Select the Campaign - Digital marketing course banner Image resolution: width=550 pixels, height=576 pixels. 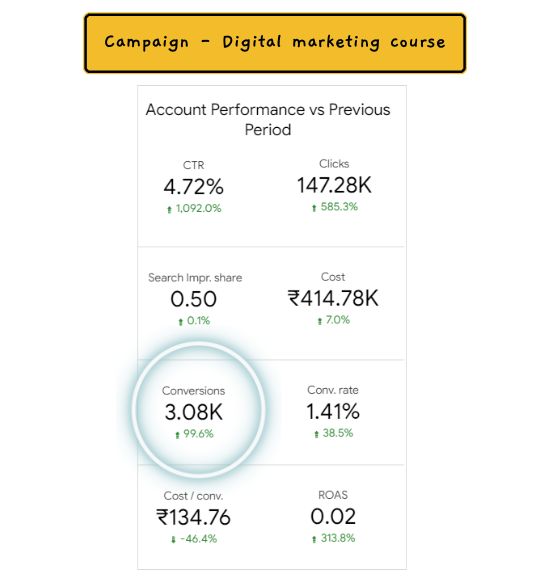275,43
